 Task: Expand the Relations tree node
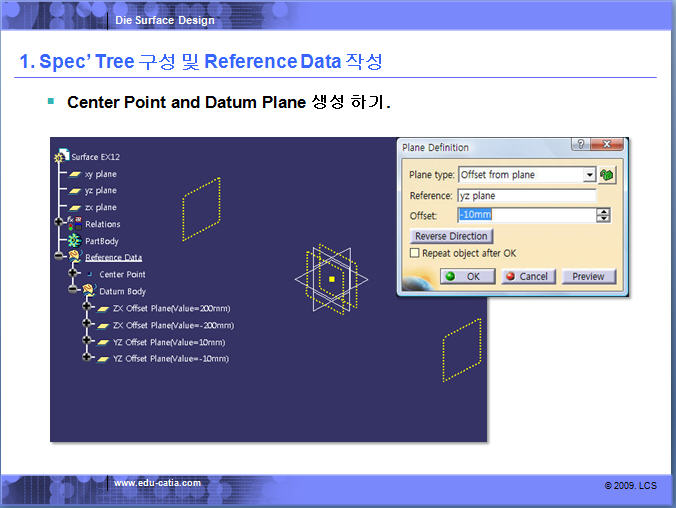click(x=59, y=224)
